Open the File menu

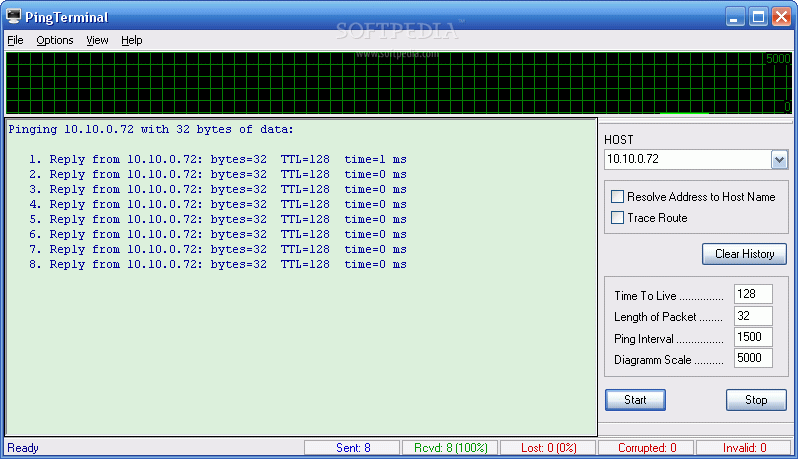(x=15, y=40)
